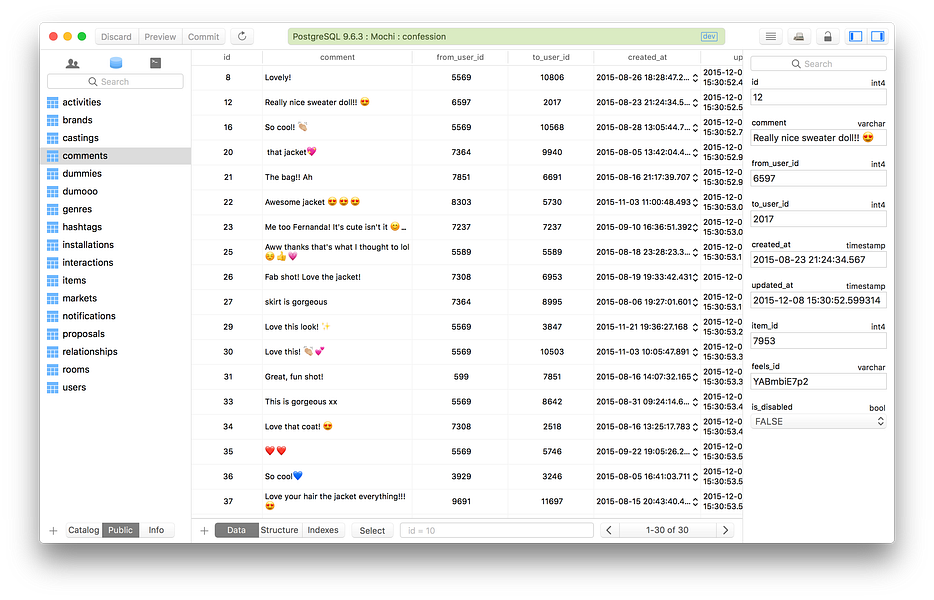Viewport: 934px width, 600px height.
Task: Select the notifications table
Action: click(x=116, y=316)
